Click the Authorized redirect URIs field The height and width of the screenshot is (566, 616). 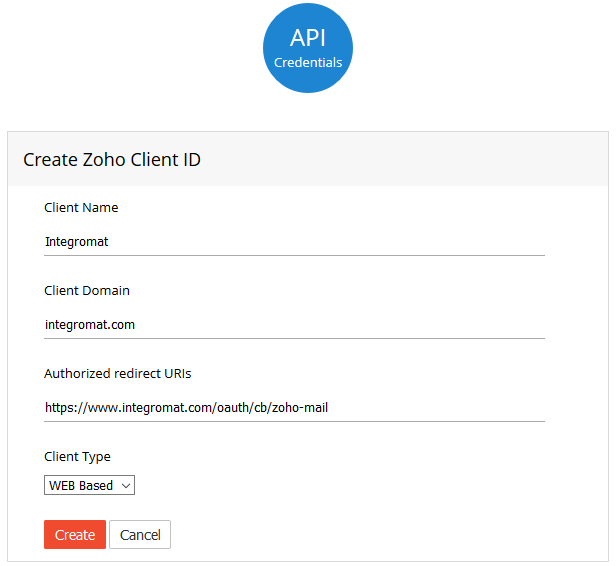[294, 408]
